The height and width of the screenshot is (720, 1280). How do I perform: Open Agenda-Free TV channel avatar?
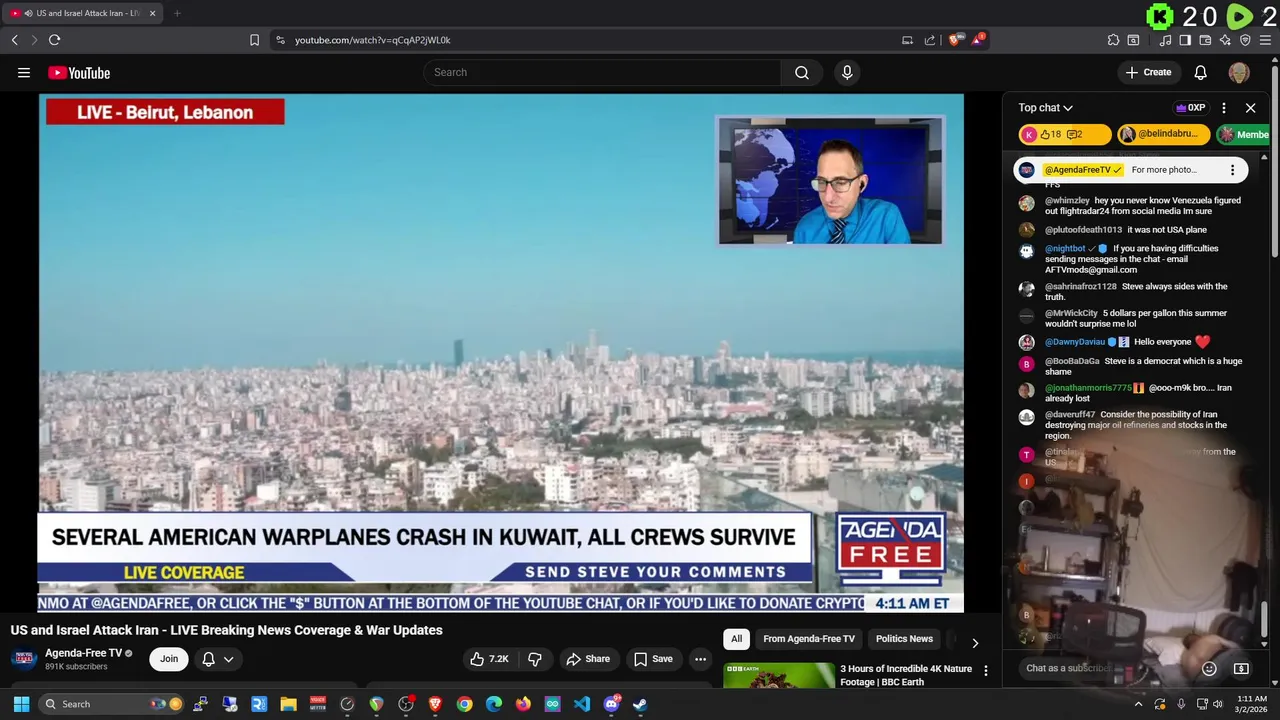(24, 659)
